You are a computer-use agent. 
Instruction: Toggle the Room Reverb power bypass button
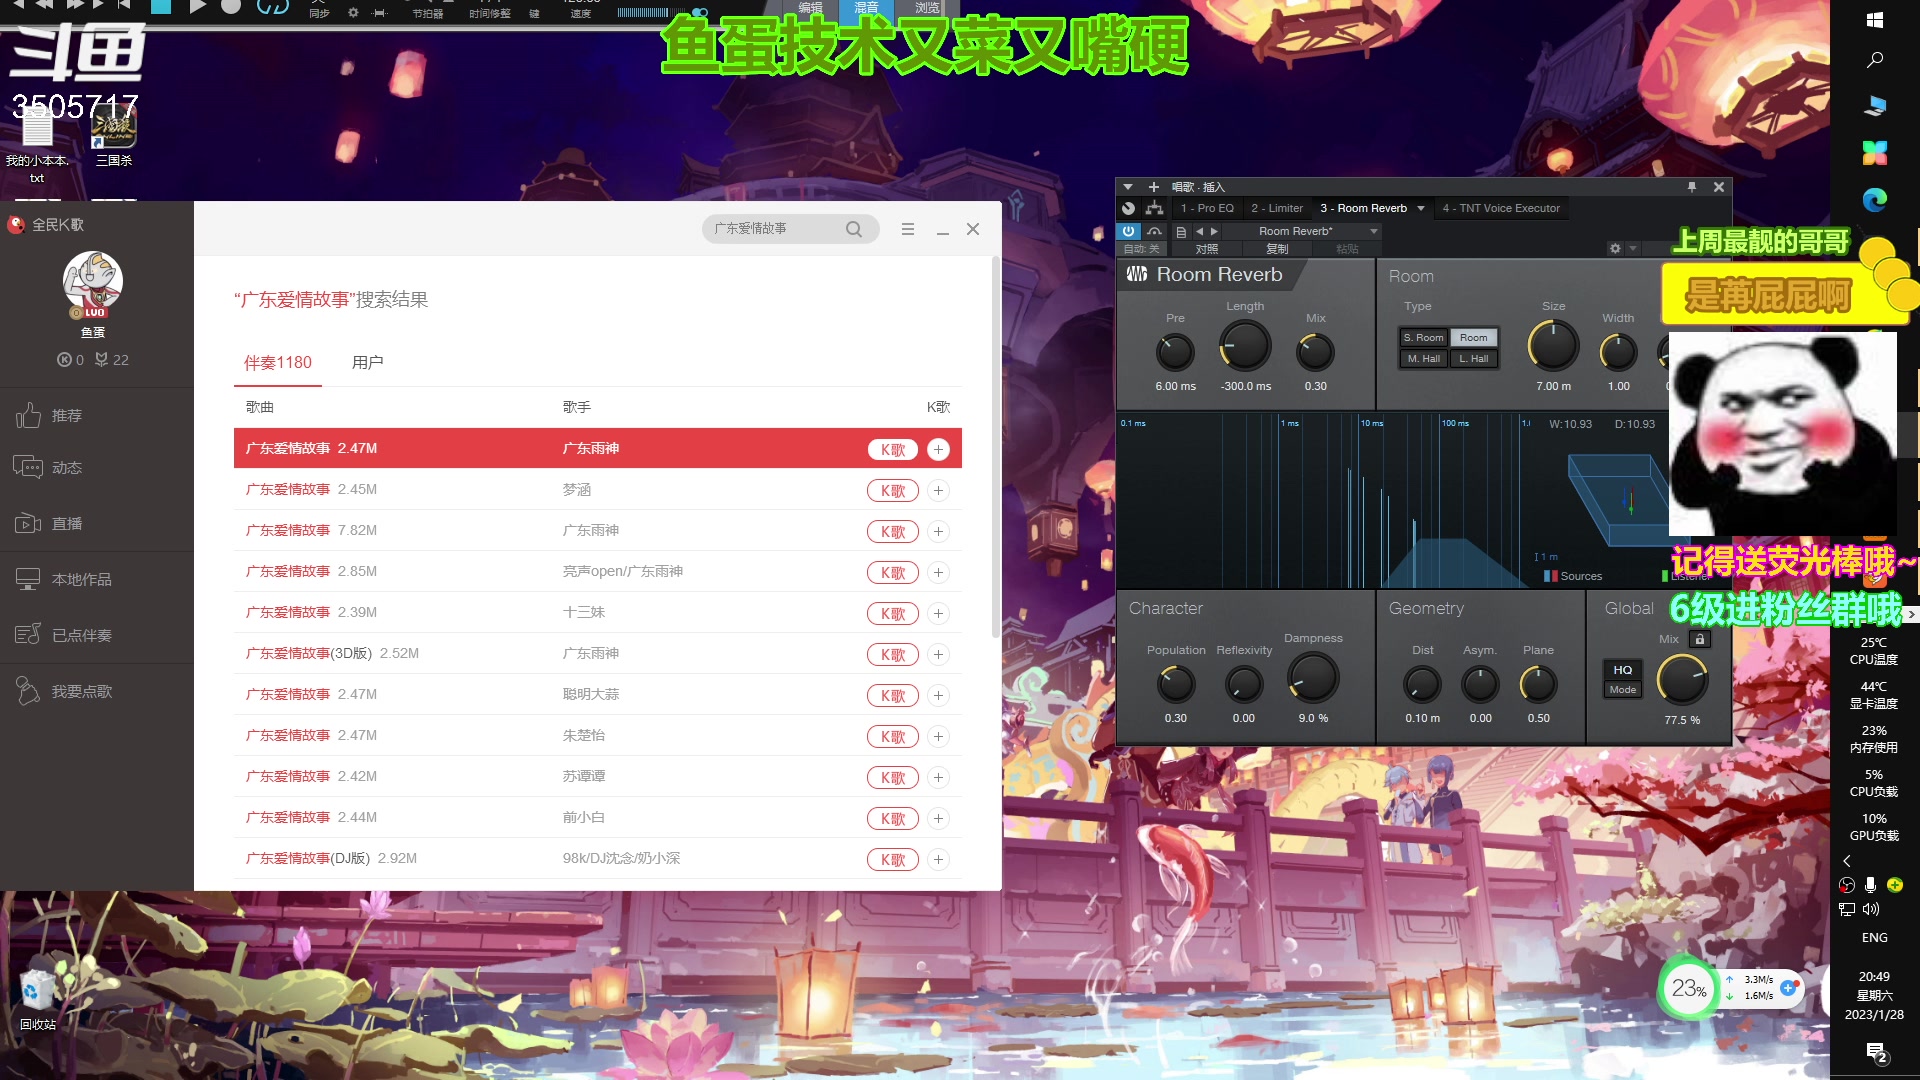(x=1128, y=231)
